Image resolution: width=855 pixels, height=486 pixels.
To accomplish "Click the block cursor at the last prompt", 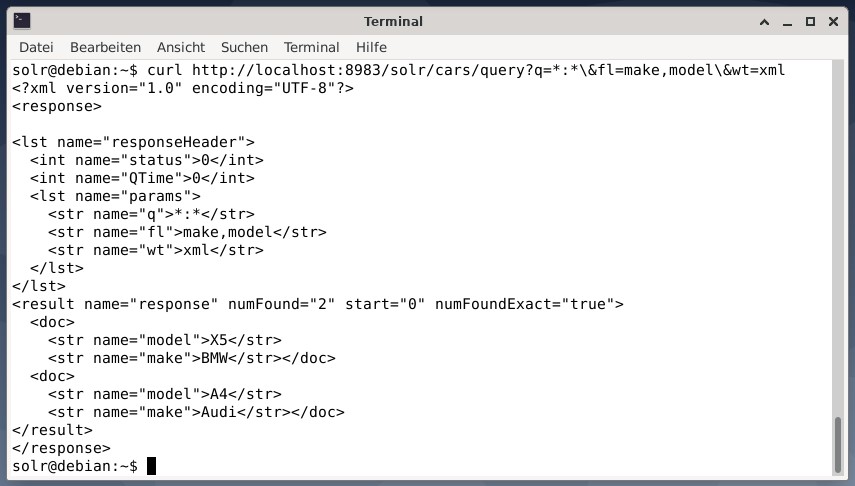I will [152, 466].
